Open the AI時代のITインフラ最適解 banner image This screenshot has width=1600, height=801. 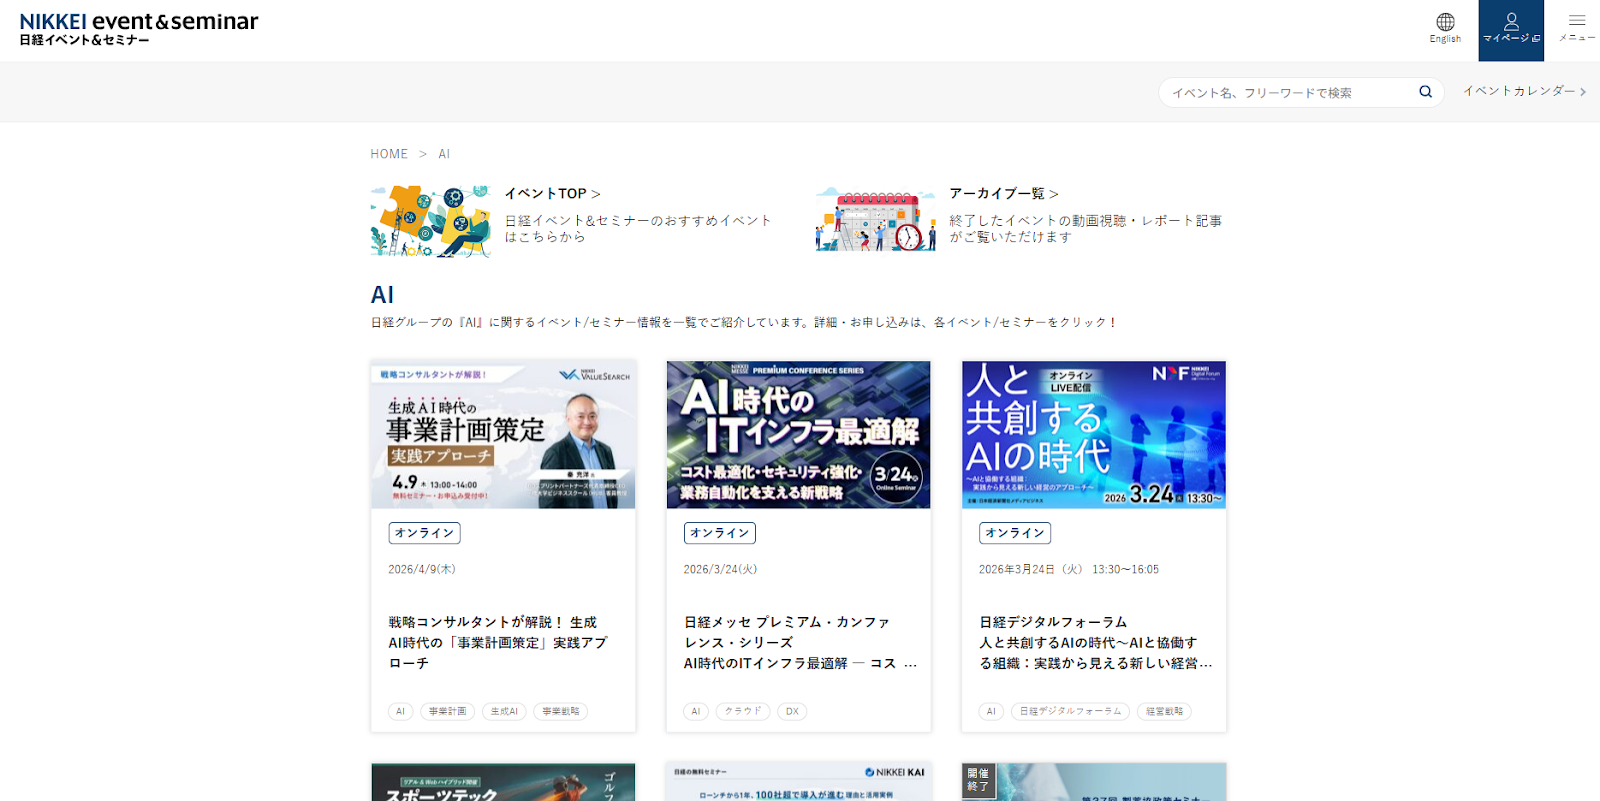[x=798, y=435]
